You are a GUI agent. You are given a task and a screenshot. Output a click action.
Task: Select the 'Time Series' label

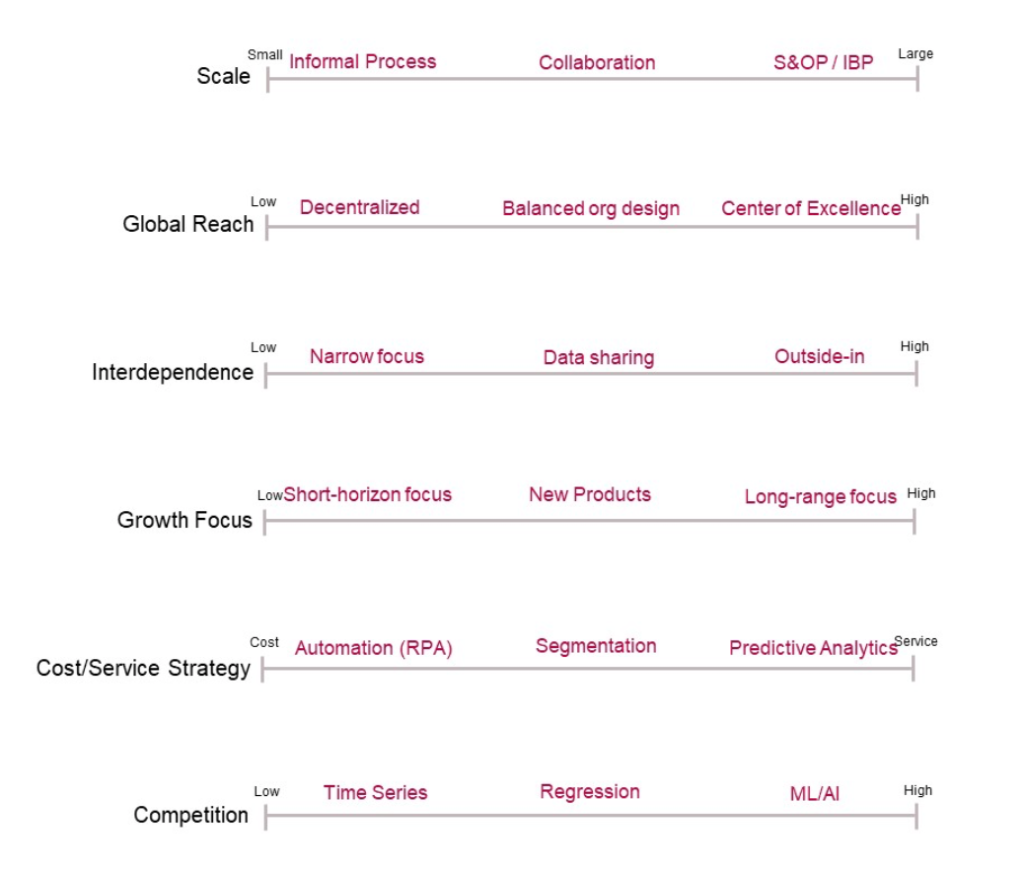coord(375,792)
